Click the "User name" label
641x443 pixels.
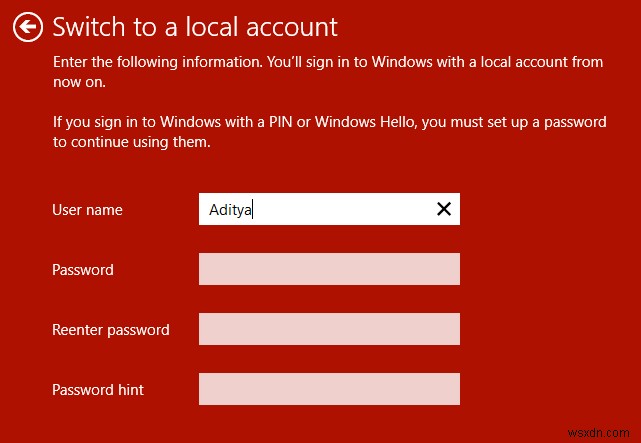tap(87, 210)
